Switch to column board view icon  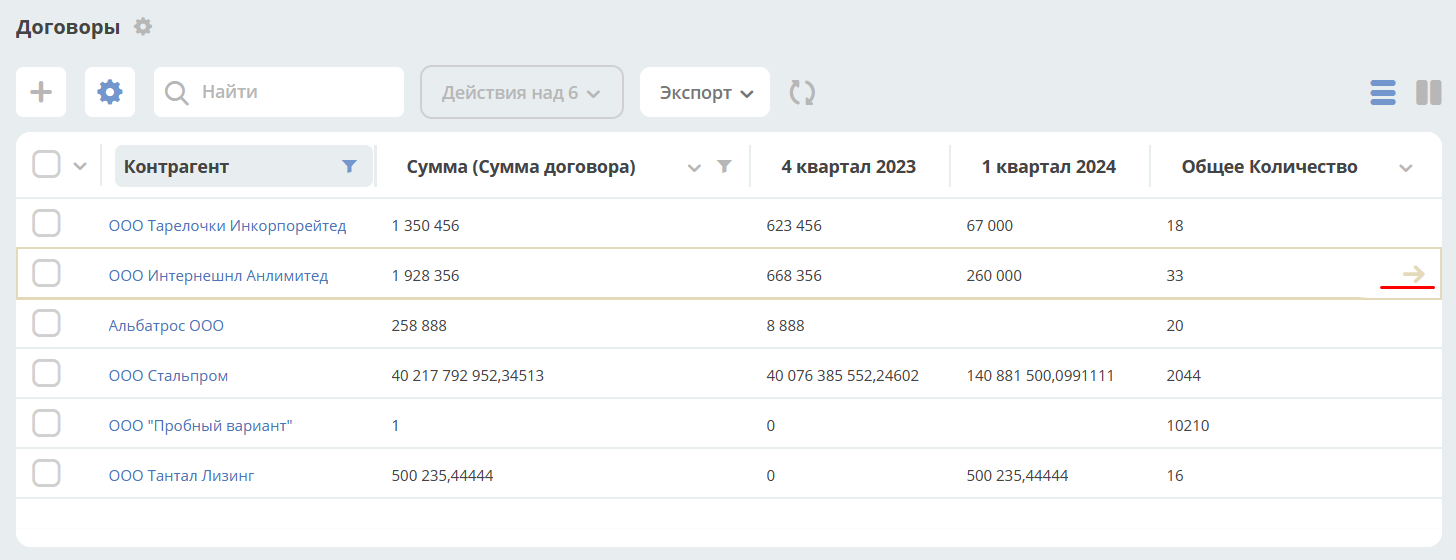(1428, 93)
